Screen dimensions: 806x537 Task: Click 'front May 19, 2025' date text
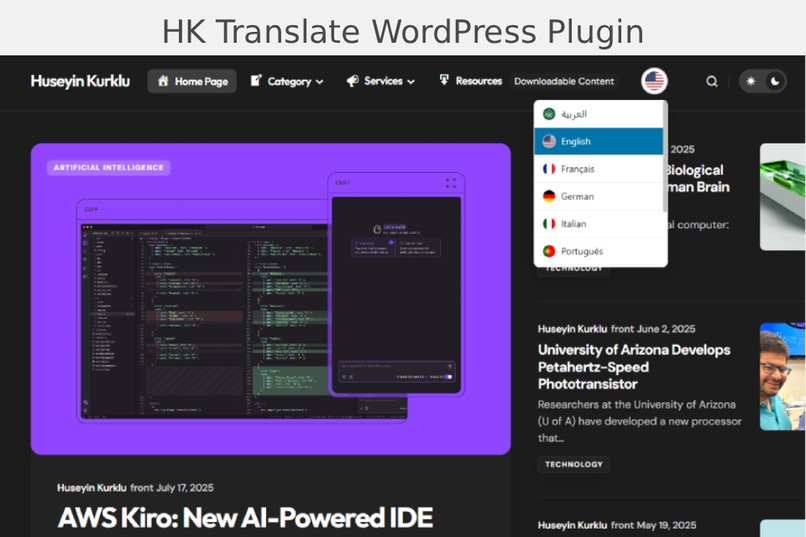(x=653, y=525)
